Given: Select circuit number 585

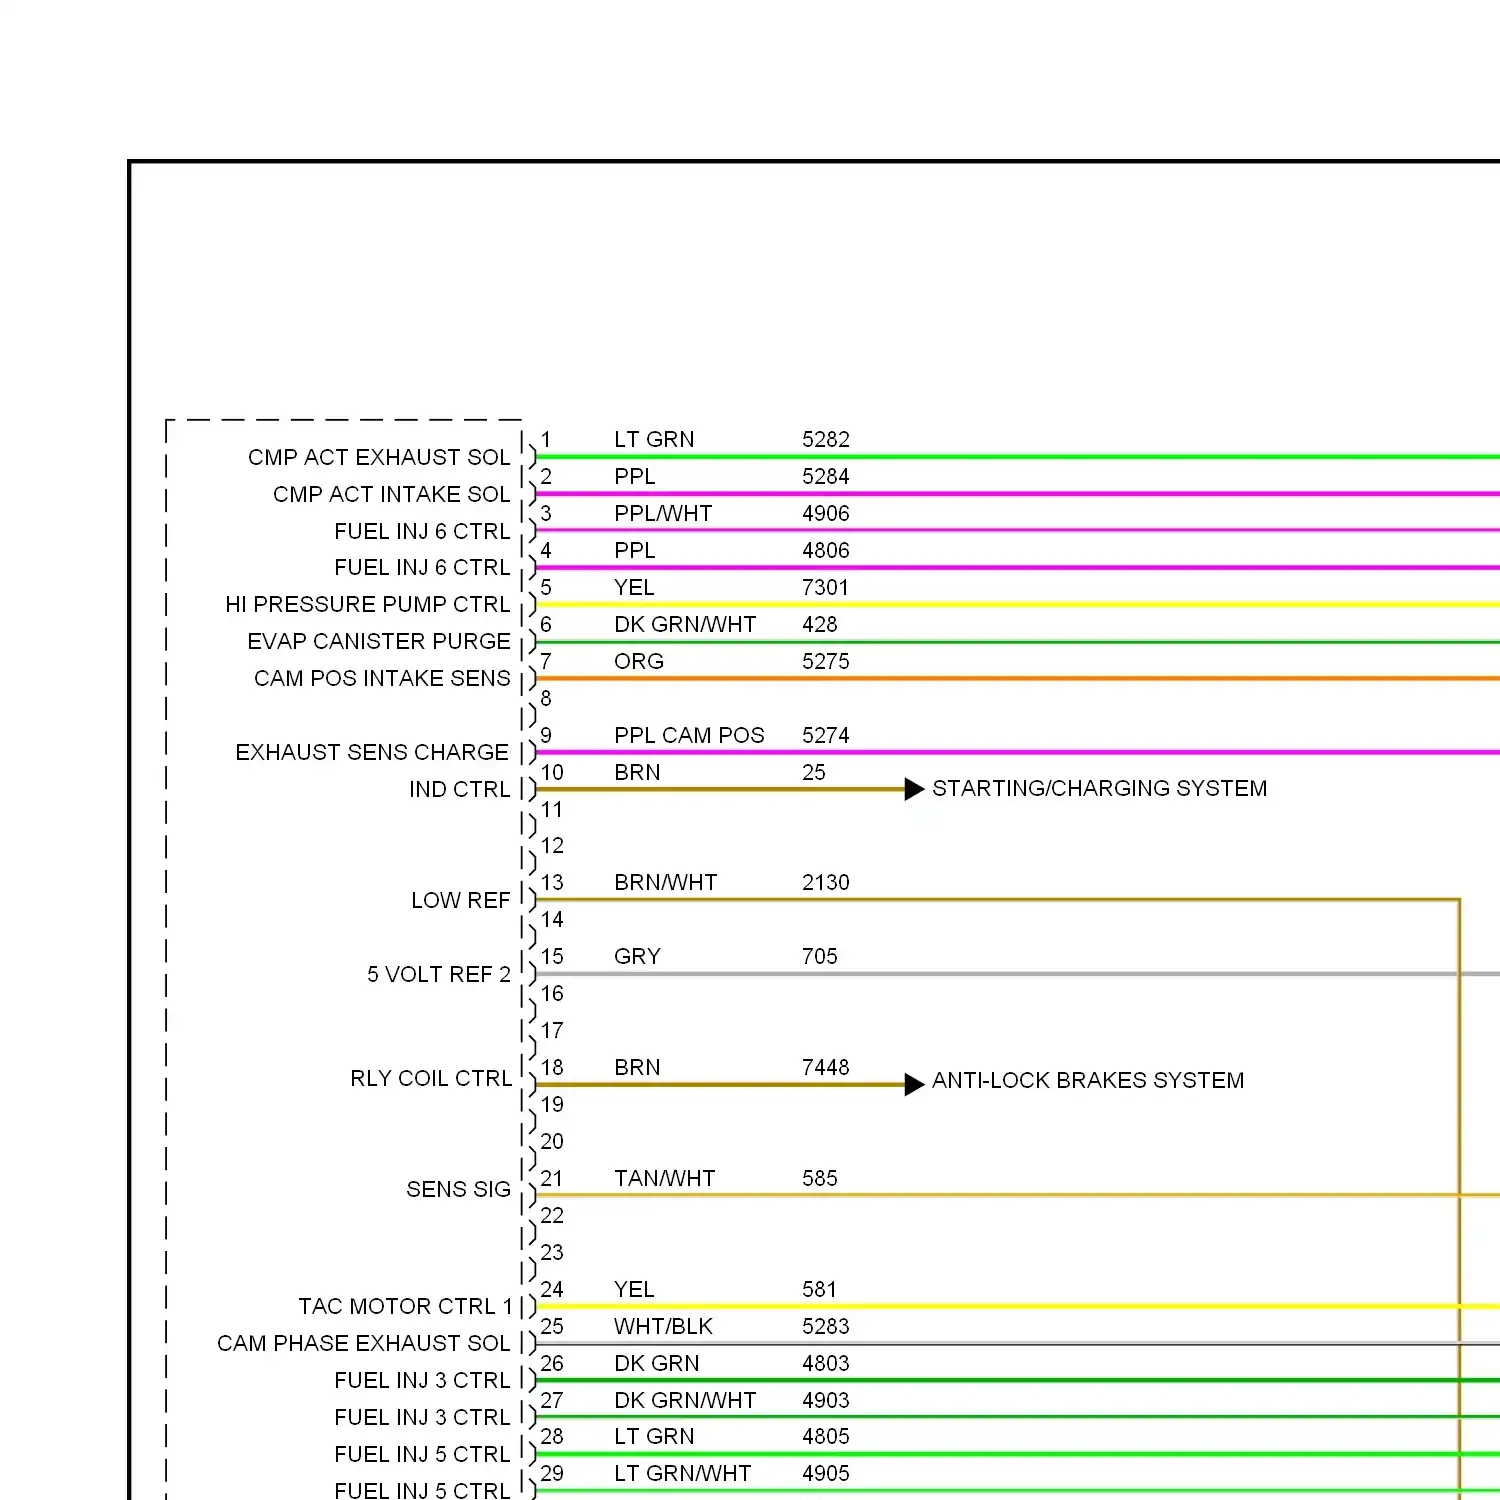Looking at the screenshot, I should pyautogui.click(x=820, y=1178).
